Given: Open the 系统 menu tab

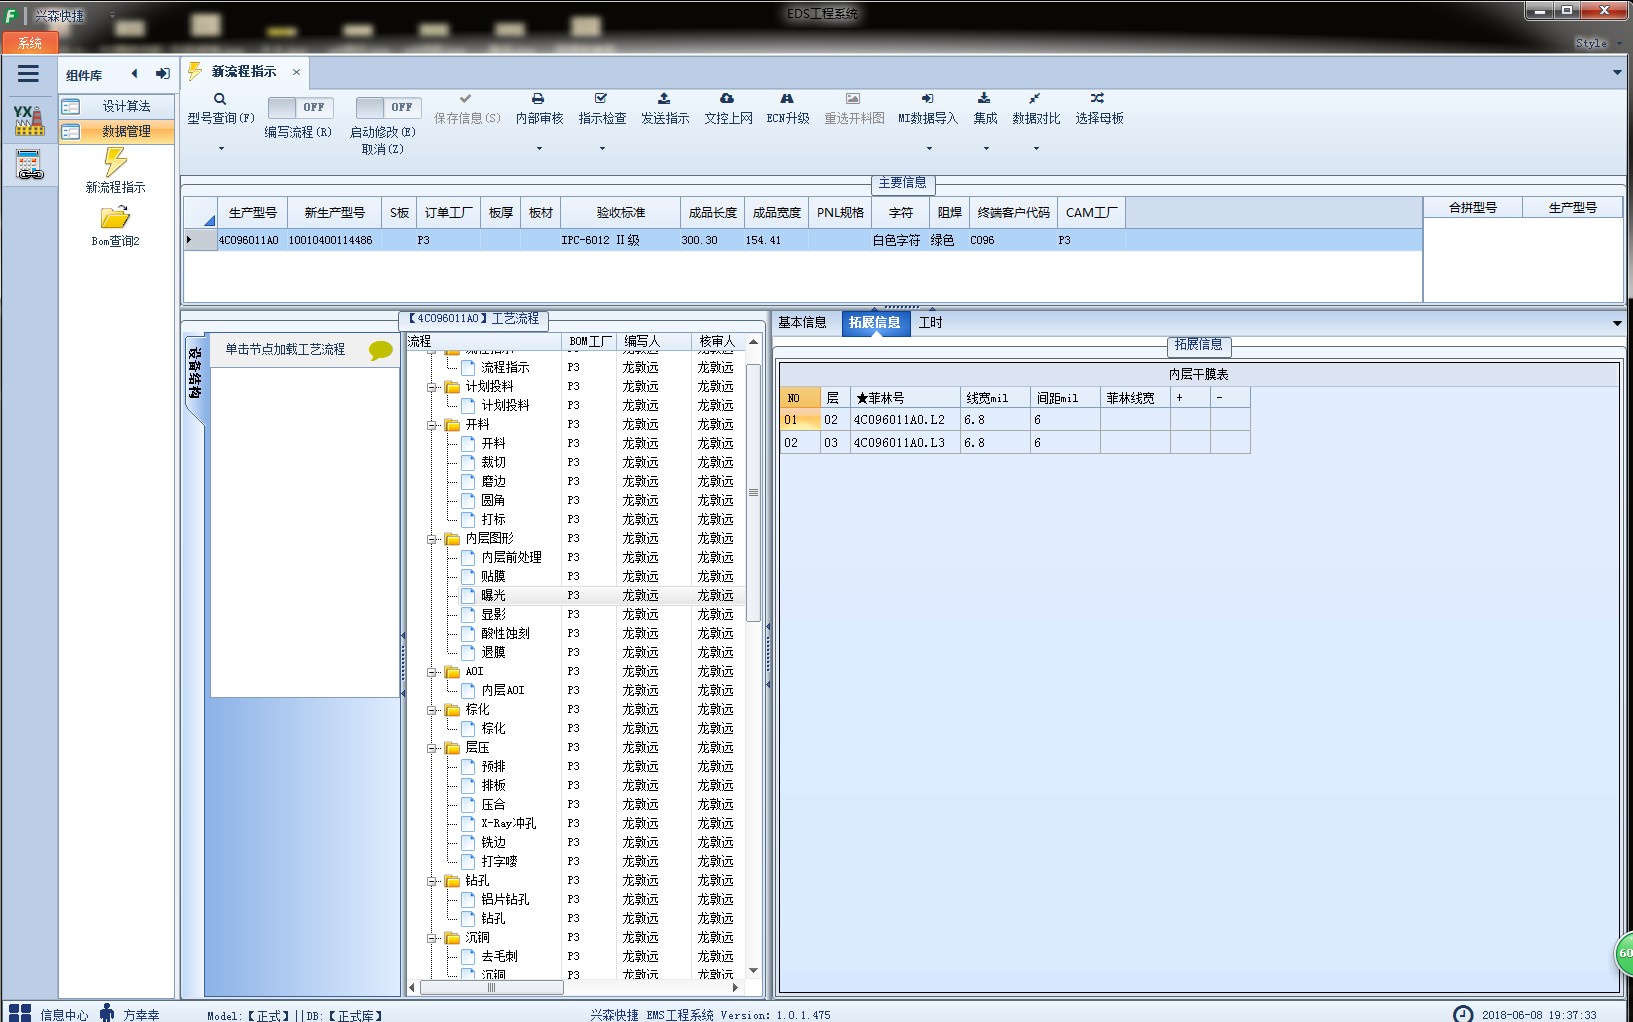Looking at the screenshot, I should [x=30, y=43].
